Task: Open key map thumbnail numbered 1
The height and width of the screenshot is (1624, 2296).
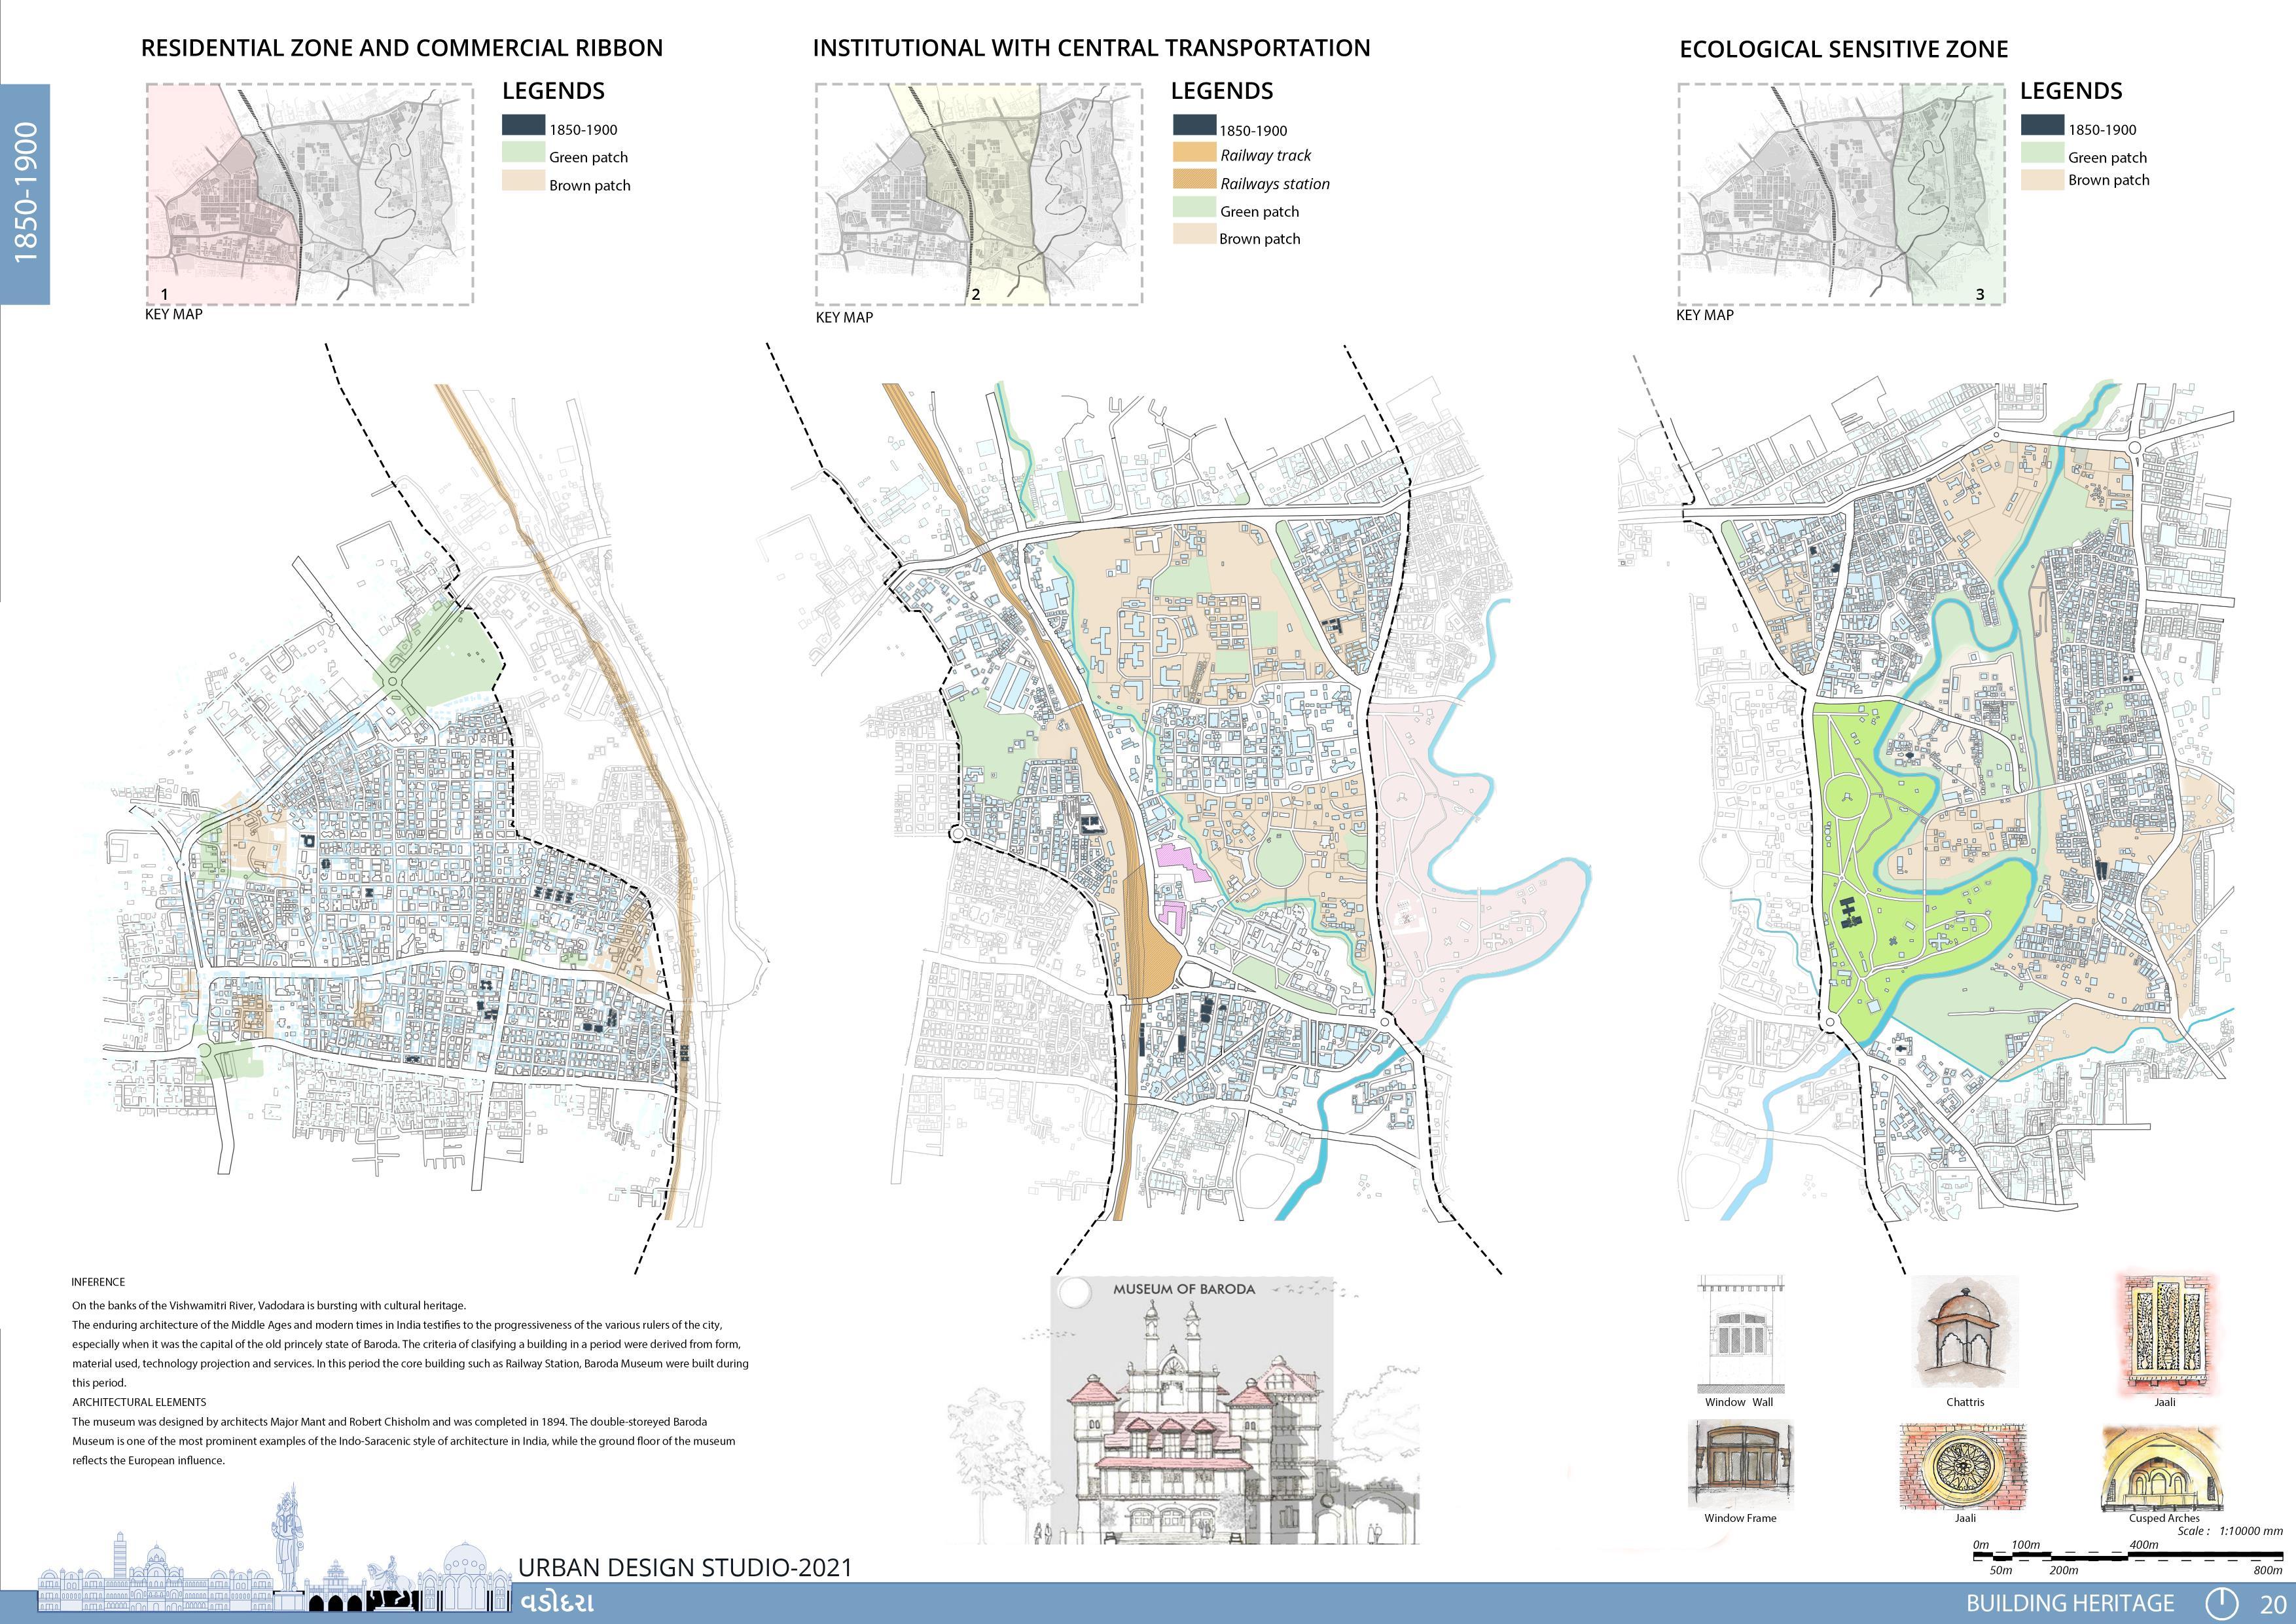Action: tap(310, 194)
